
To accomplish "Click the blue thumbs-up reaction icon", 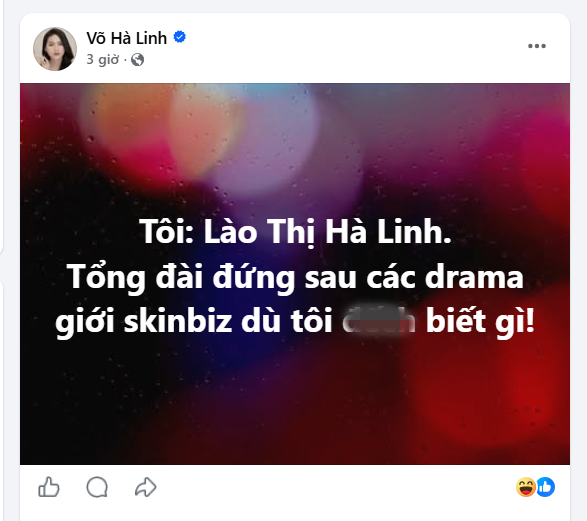I will (x=545, y=487).
